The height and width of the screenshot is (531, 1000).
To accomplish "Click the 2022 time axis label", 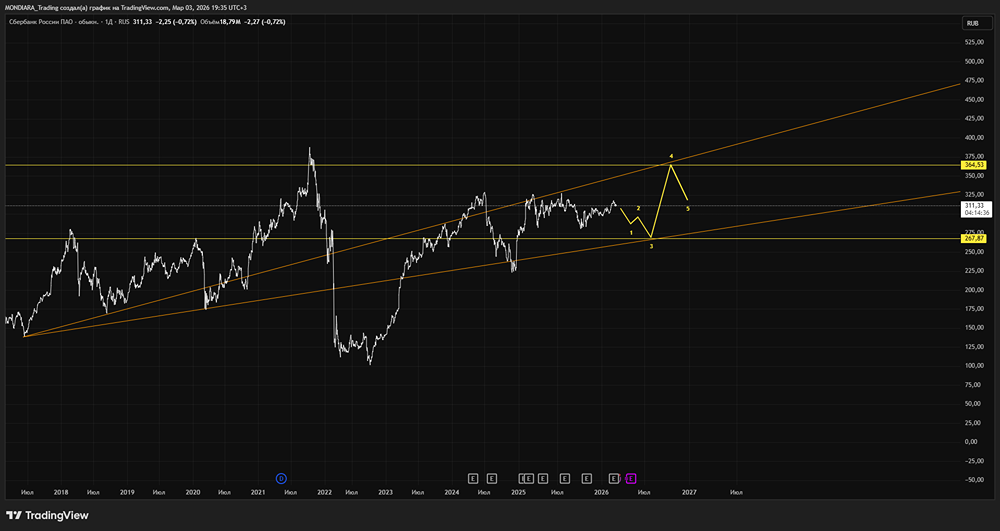I will click(x=325, y=492).
